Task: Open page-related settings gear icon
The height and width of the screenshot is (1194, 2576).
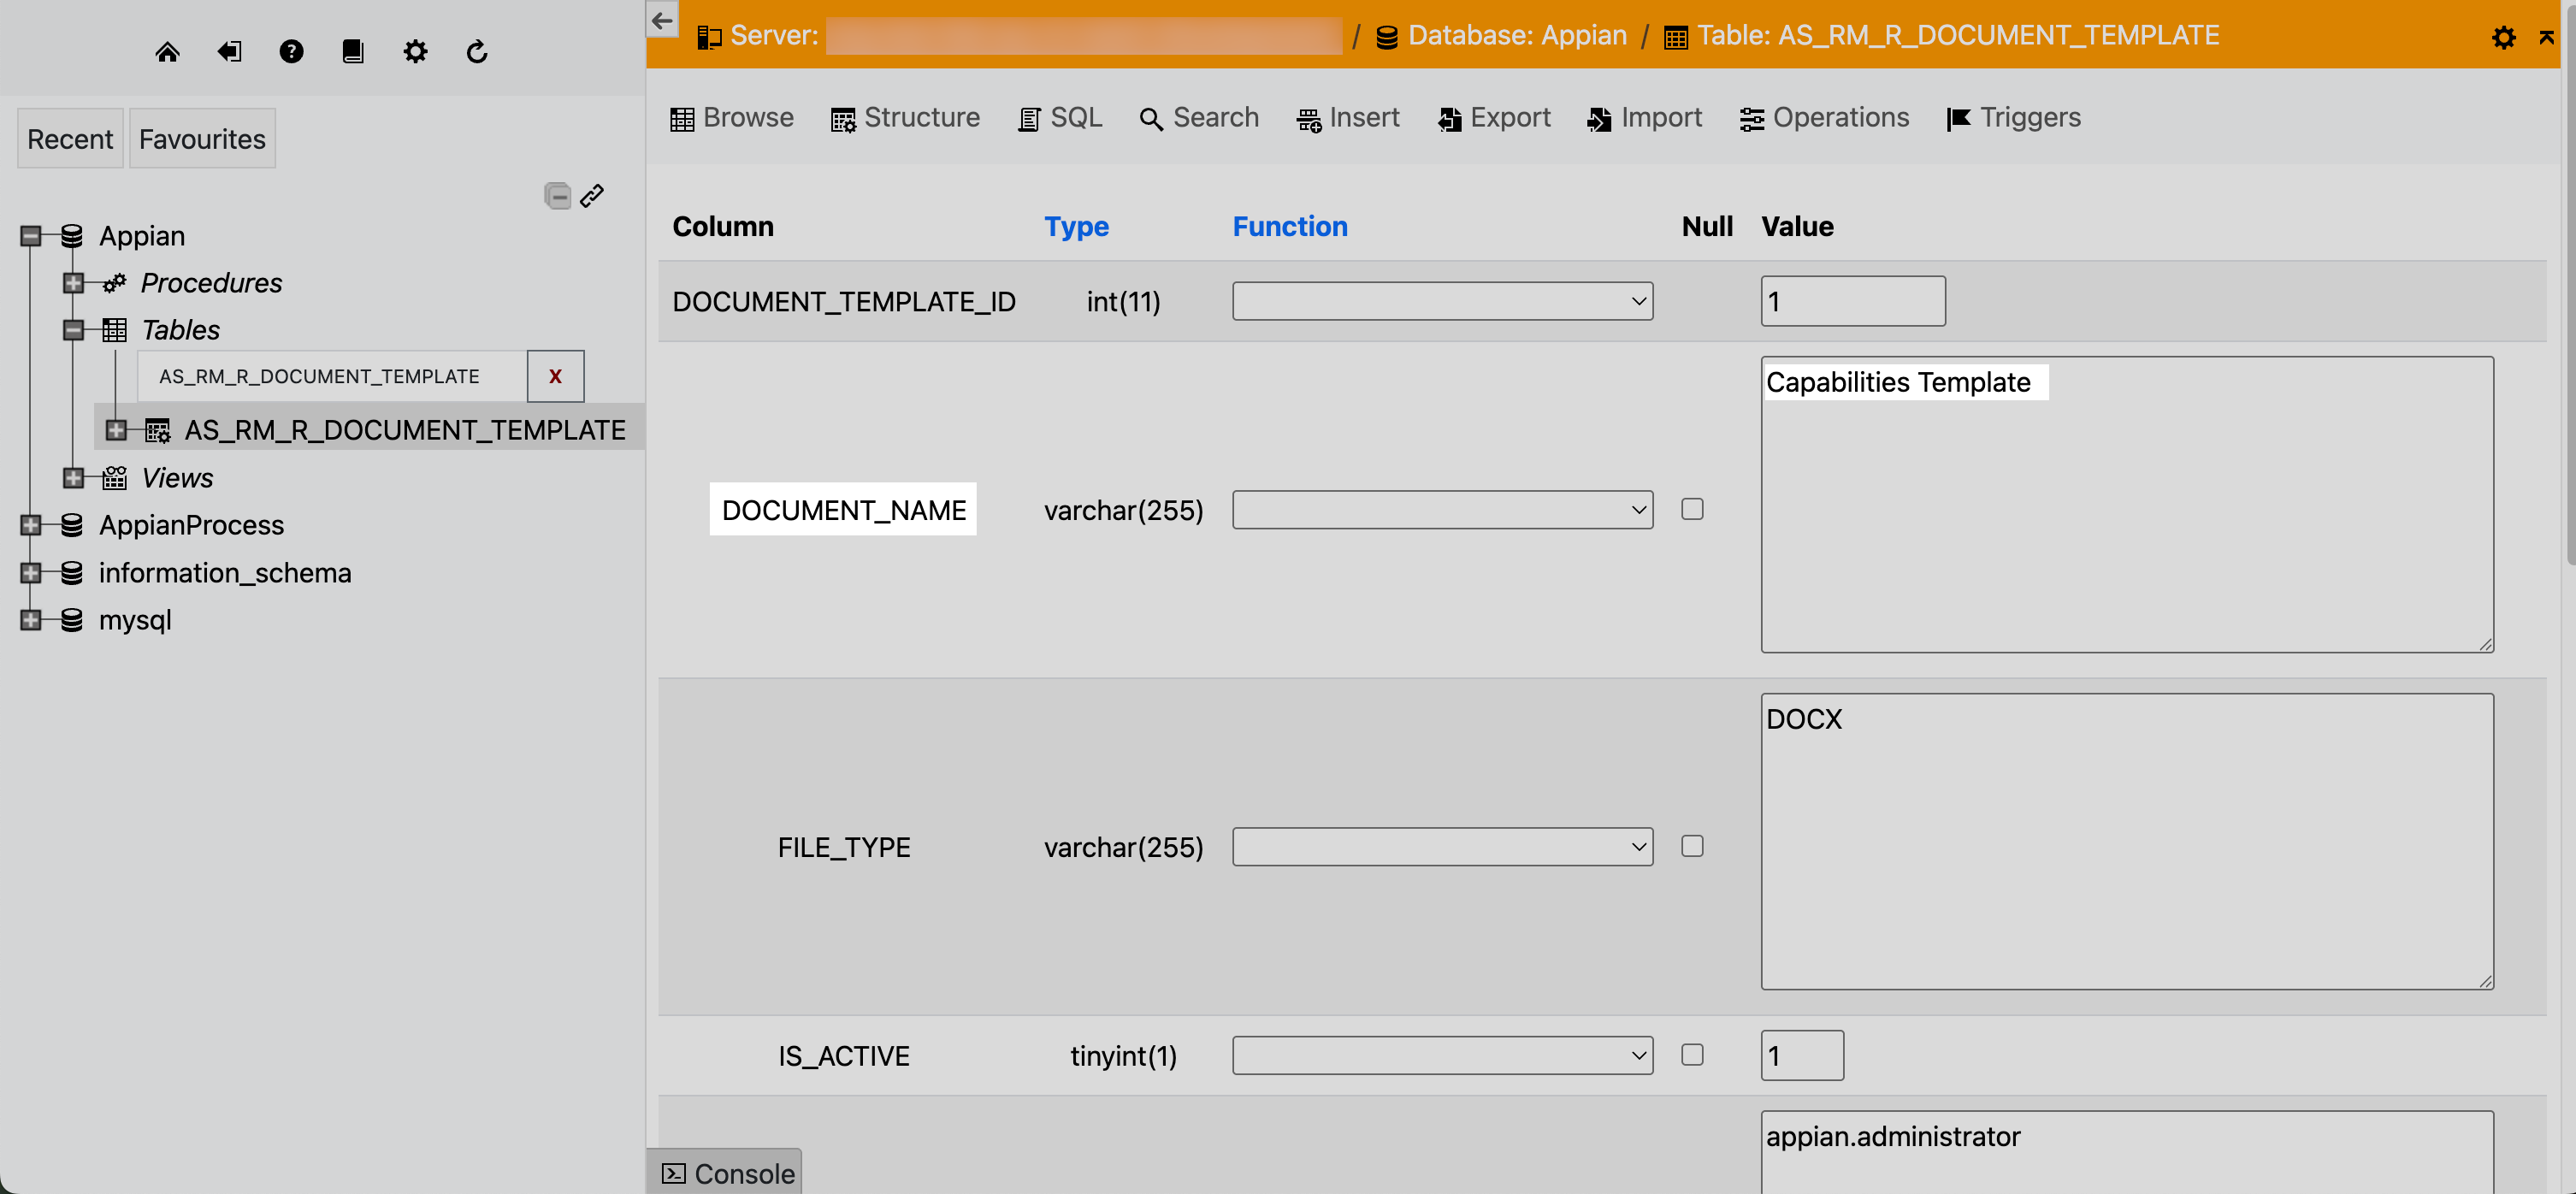Action: pos(2503,38)
